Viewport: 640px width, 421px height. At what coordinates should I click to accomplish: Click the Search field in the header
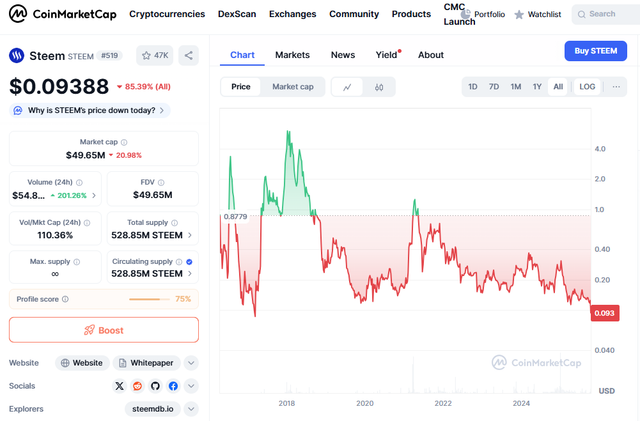[x=609, y=14]
